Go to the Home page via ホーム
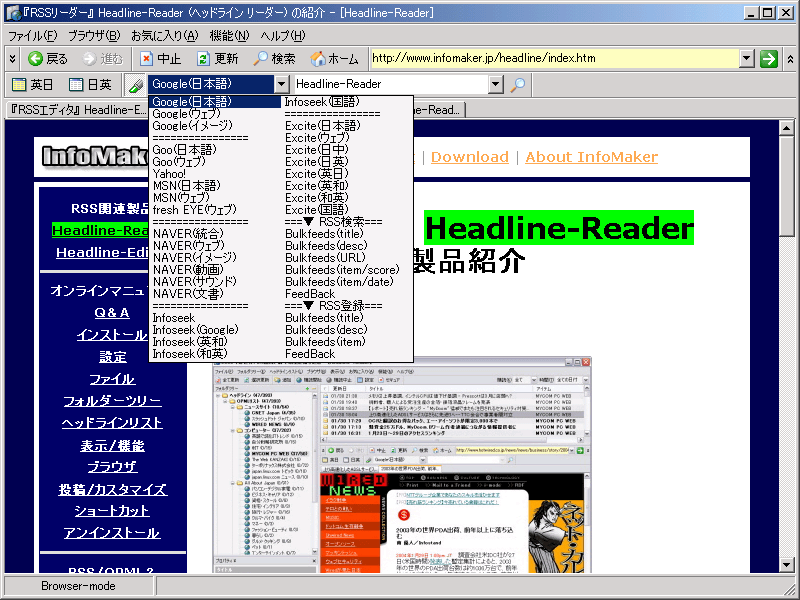This screenshot has width=800, height=600. click(x=334, y=59)
